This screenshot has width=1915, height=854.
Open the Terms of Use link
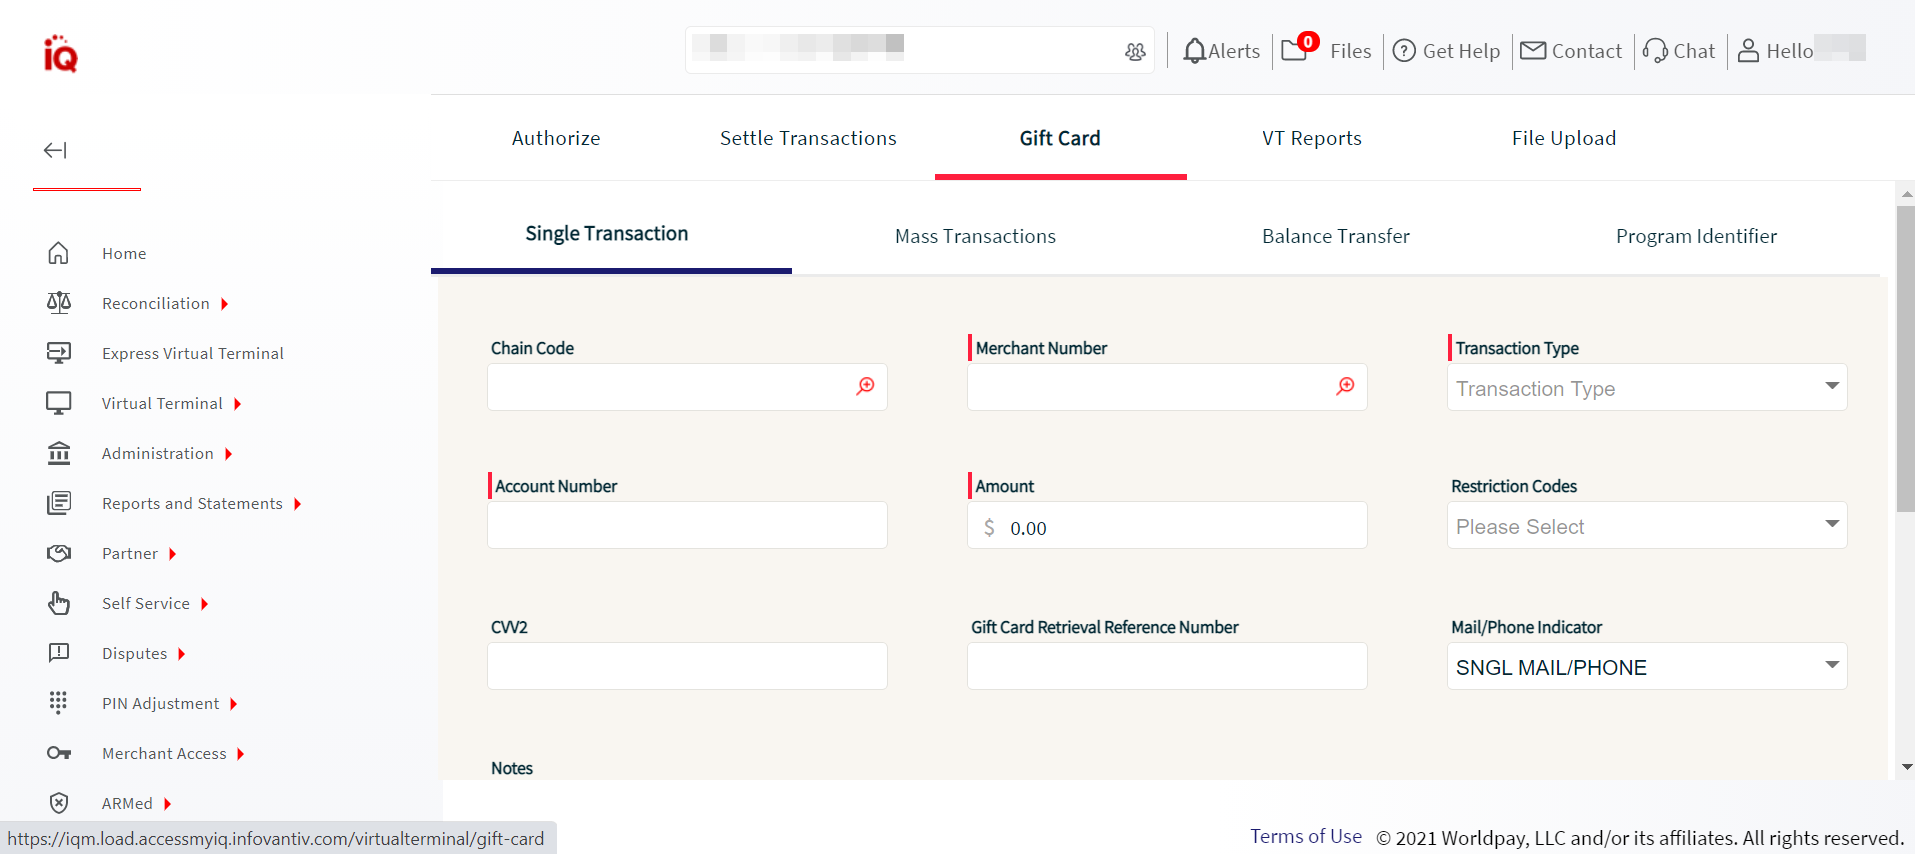coord(1305,836)
